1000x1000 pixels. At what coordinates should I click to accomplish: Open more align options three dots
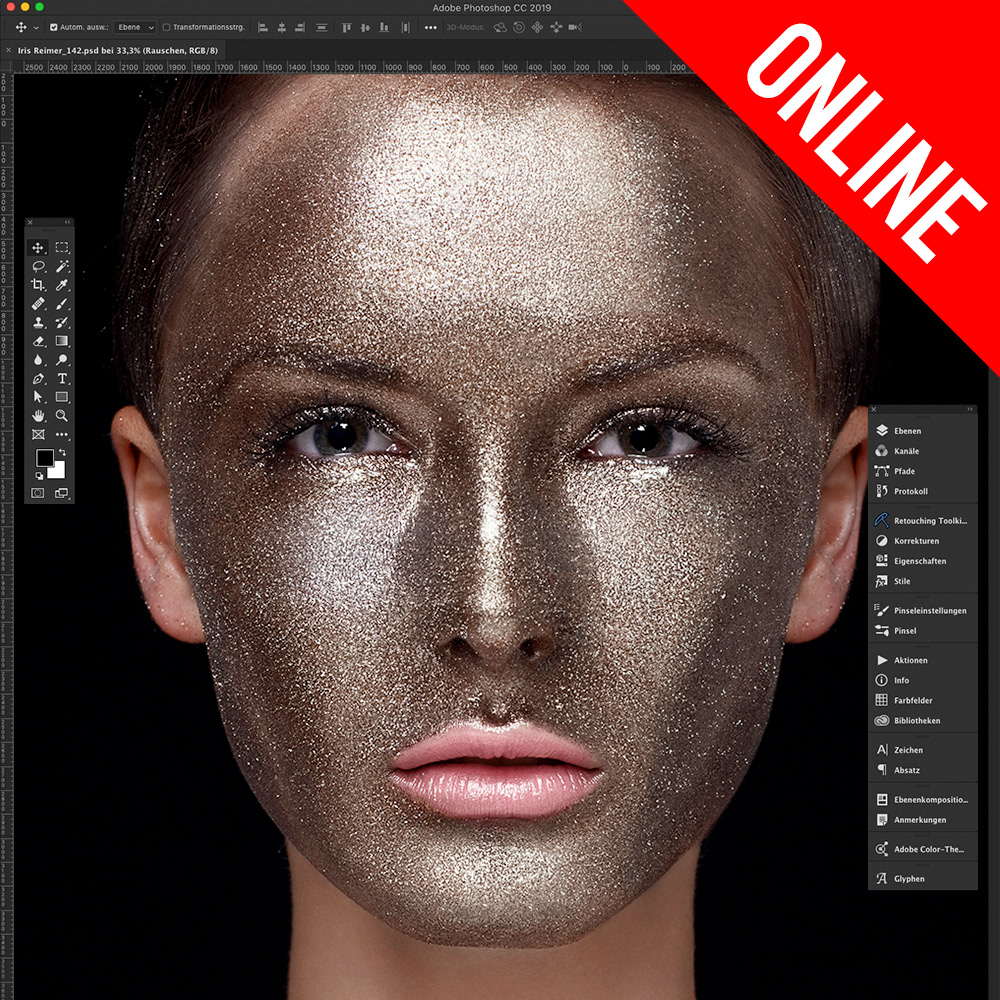click(x=430, y=27)
